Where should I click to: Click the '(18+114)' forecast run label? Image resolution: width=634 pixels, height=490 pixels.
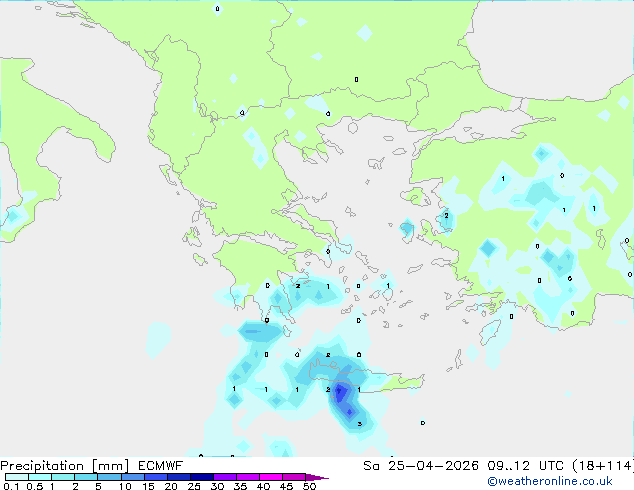pyautogui.click(x=603, y=466)
